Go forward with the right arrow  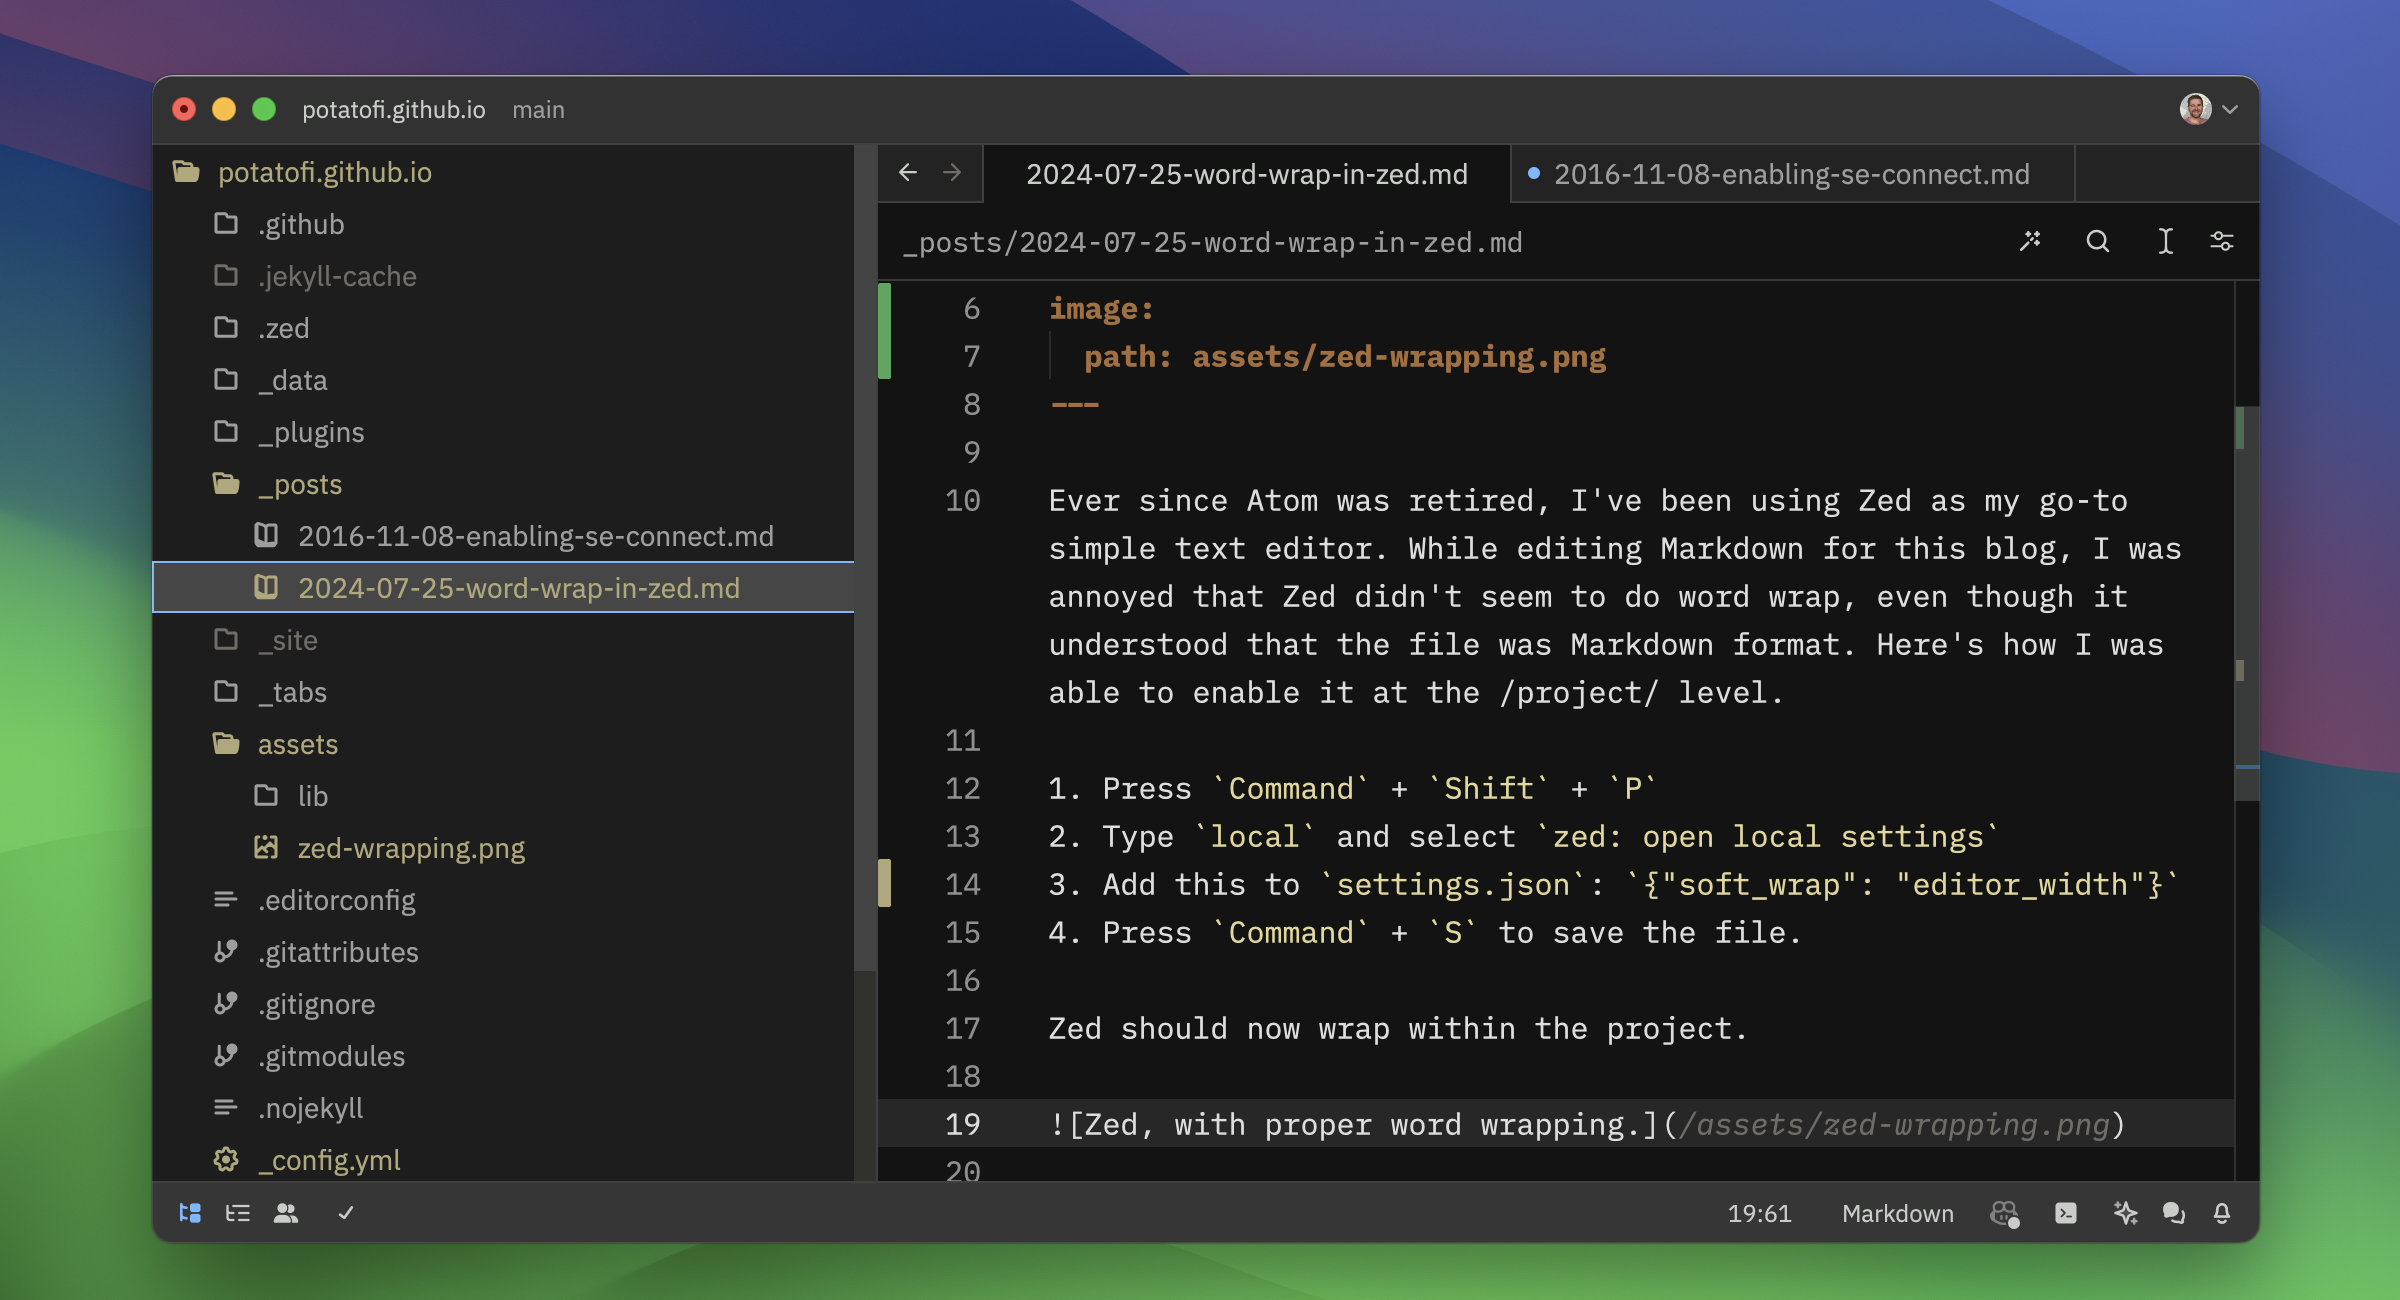click(952, 173)
